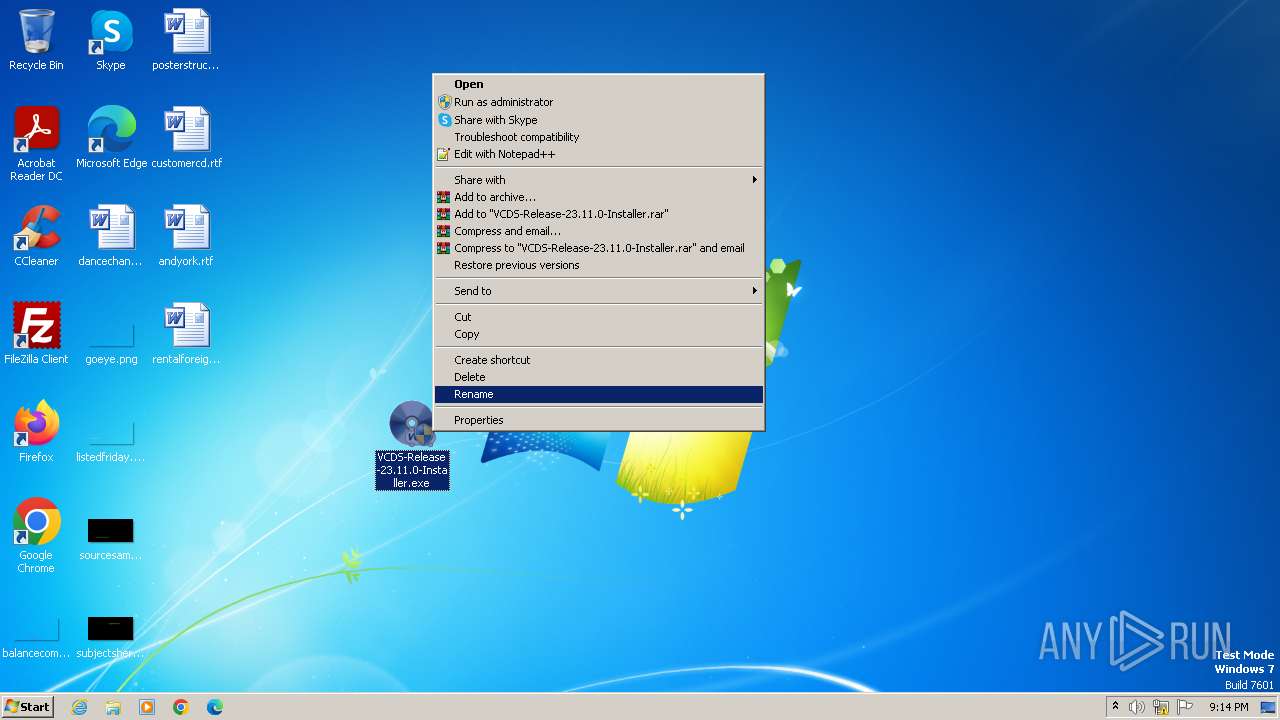Choose Run as administrator
Screen dimensions: 1280x720
click(x=599, y=102)
